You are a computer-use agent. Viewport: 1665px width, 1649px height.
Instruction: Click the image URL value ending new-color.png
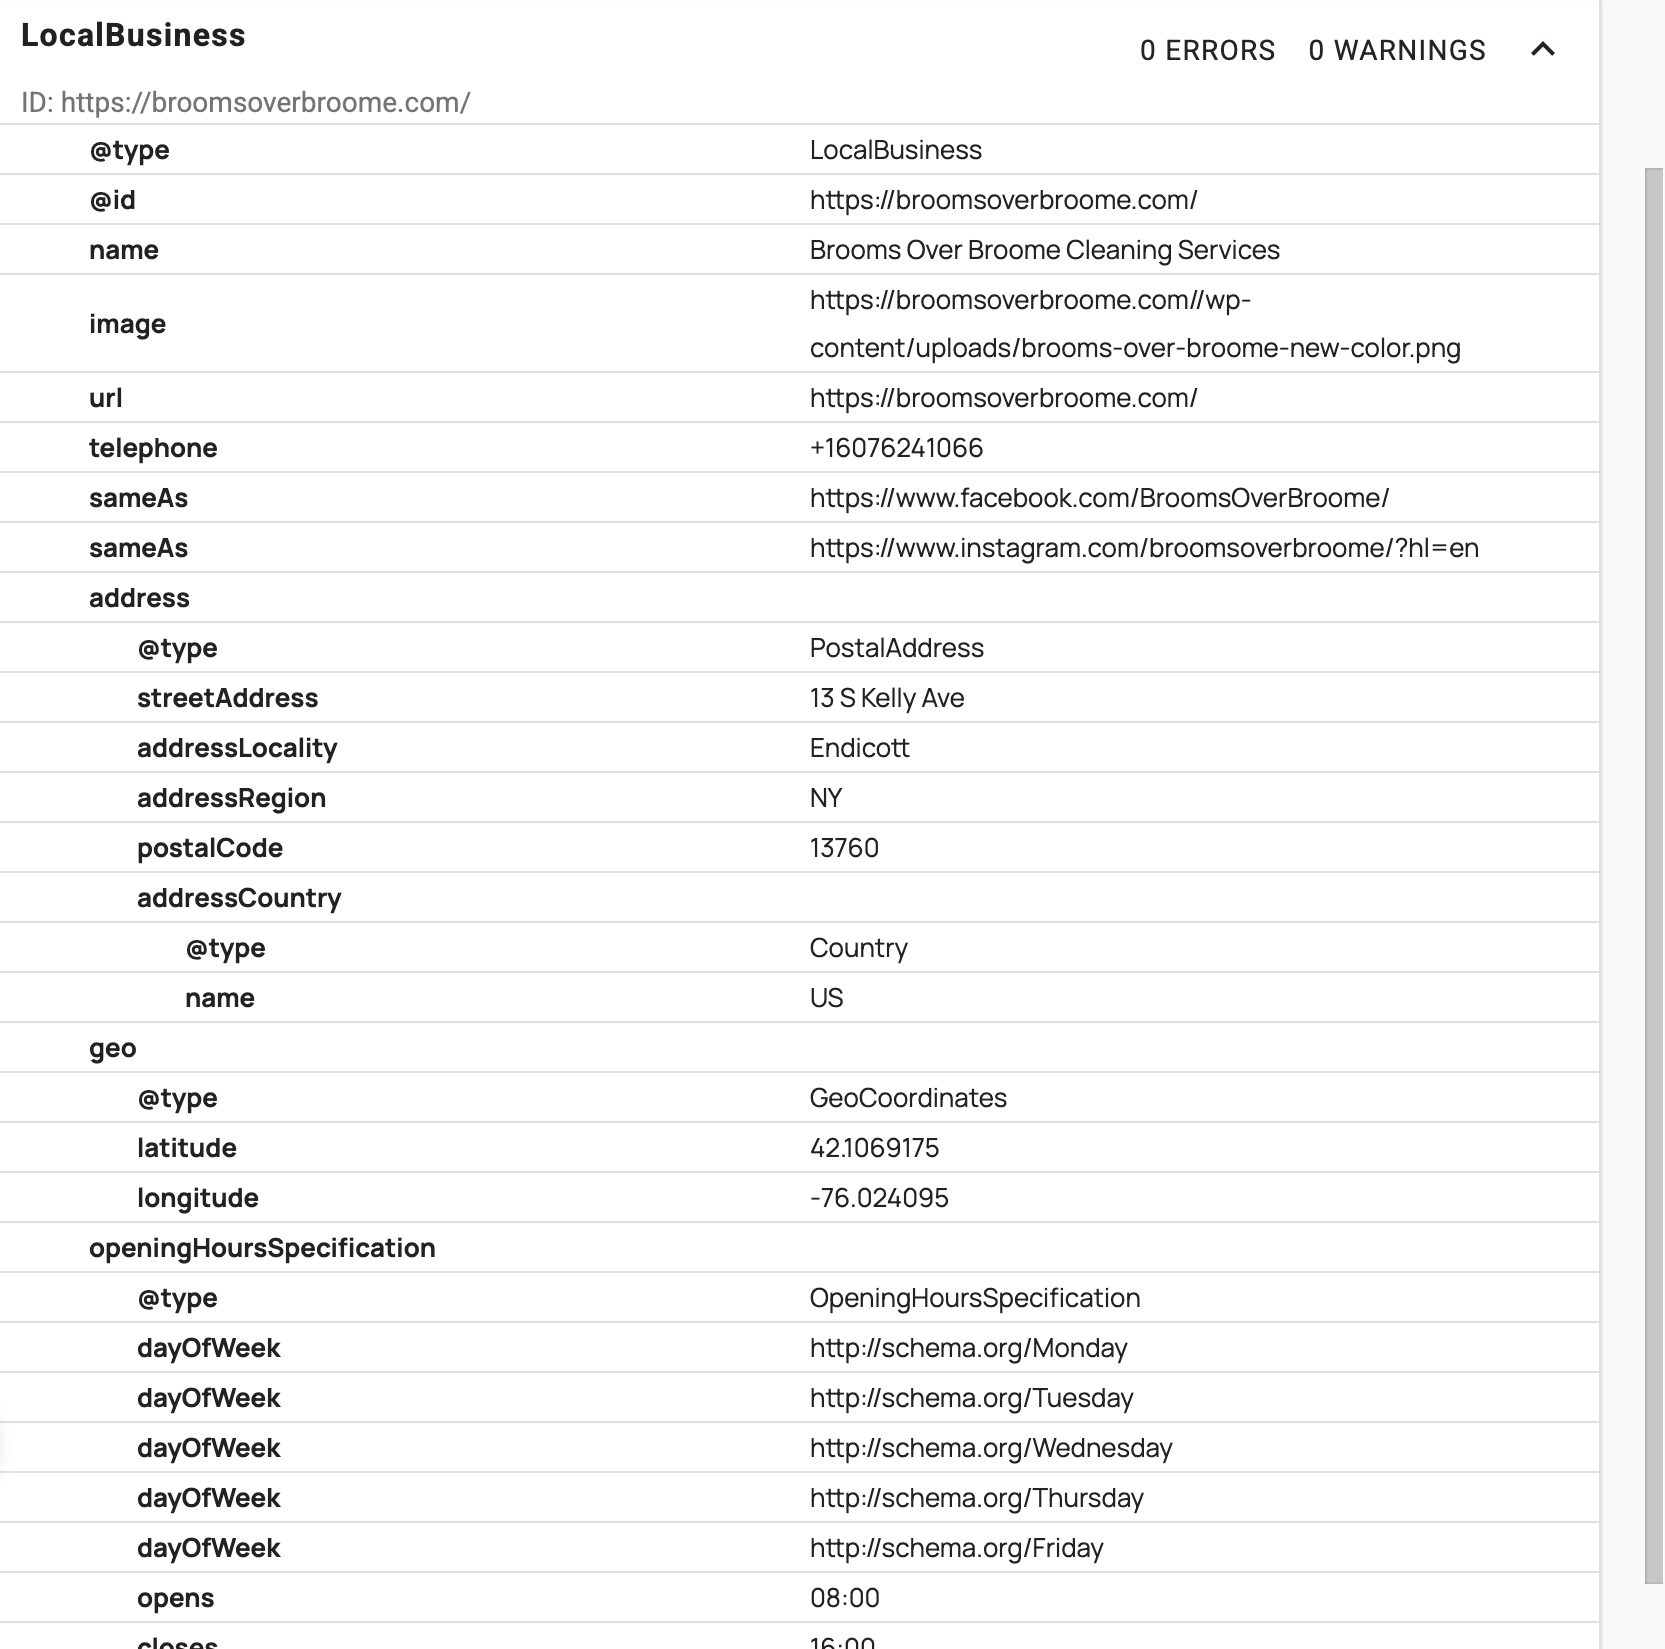coord(1135,324)
